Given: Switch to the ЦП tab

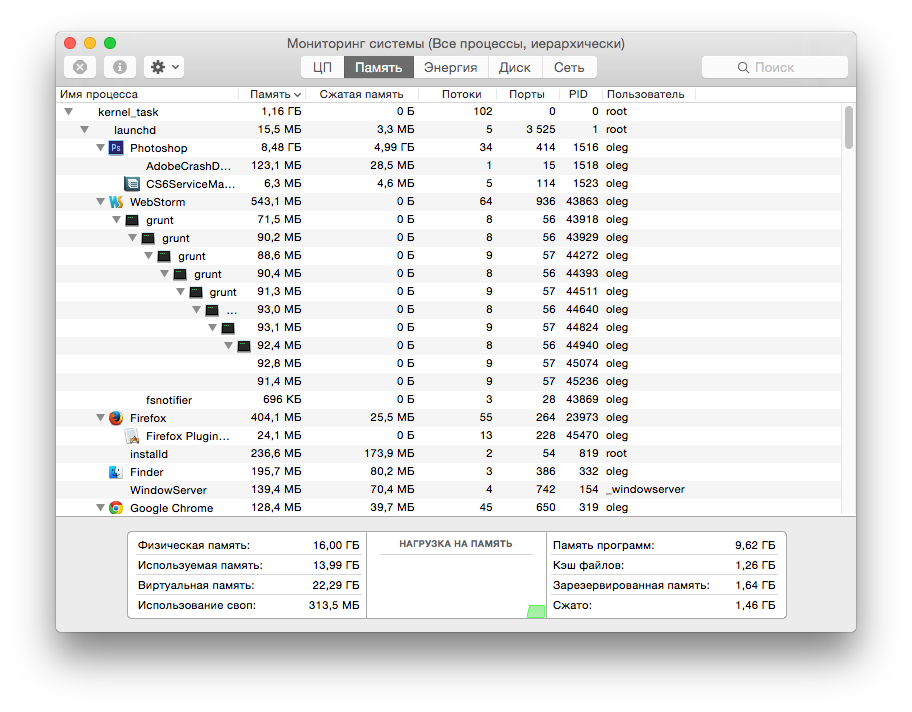Looking at the screenshot, I should tap(322, 67).
